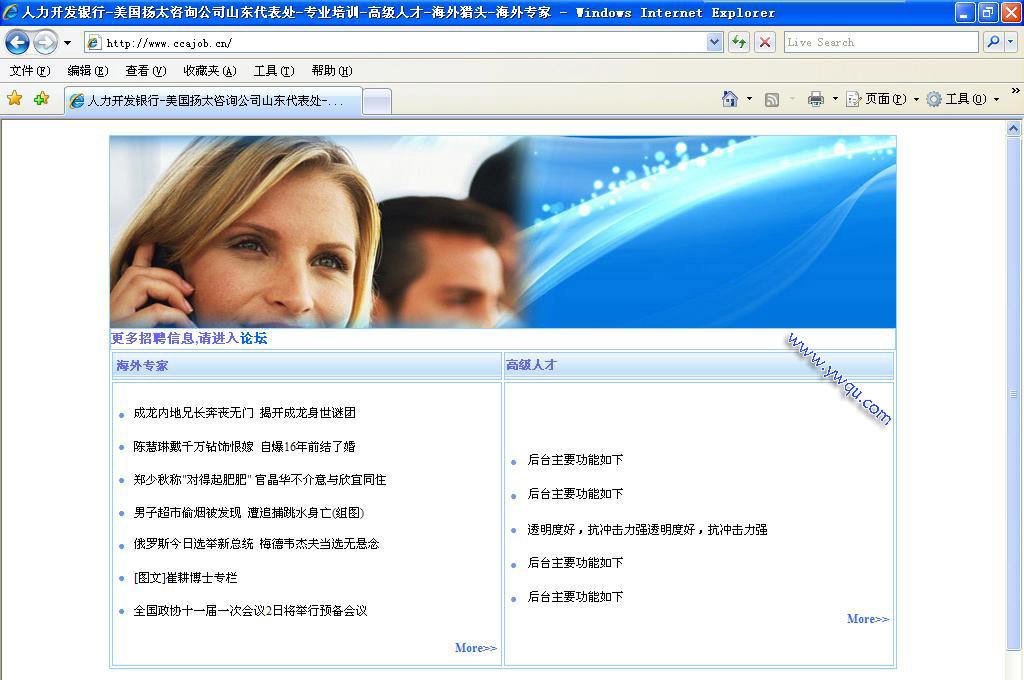Click the page icon in address bar
The height and width of the screenshot is (680, 1024).
pyautogui.click(x=94, y=43)
